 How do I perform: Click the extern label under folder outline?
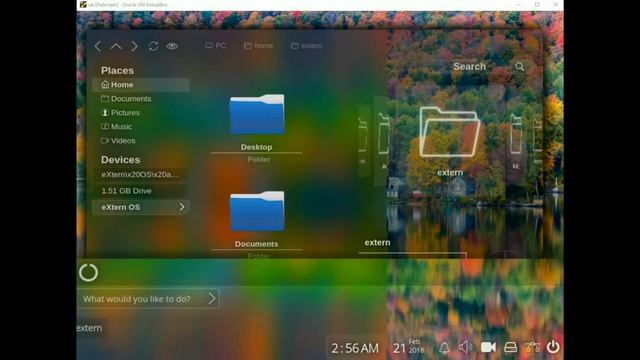[x=450, y=172]
